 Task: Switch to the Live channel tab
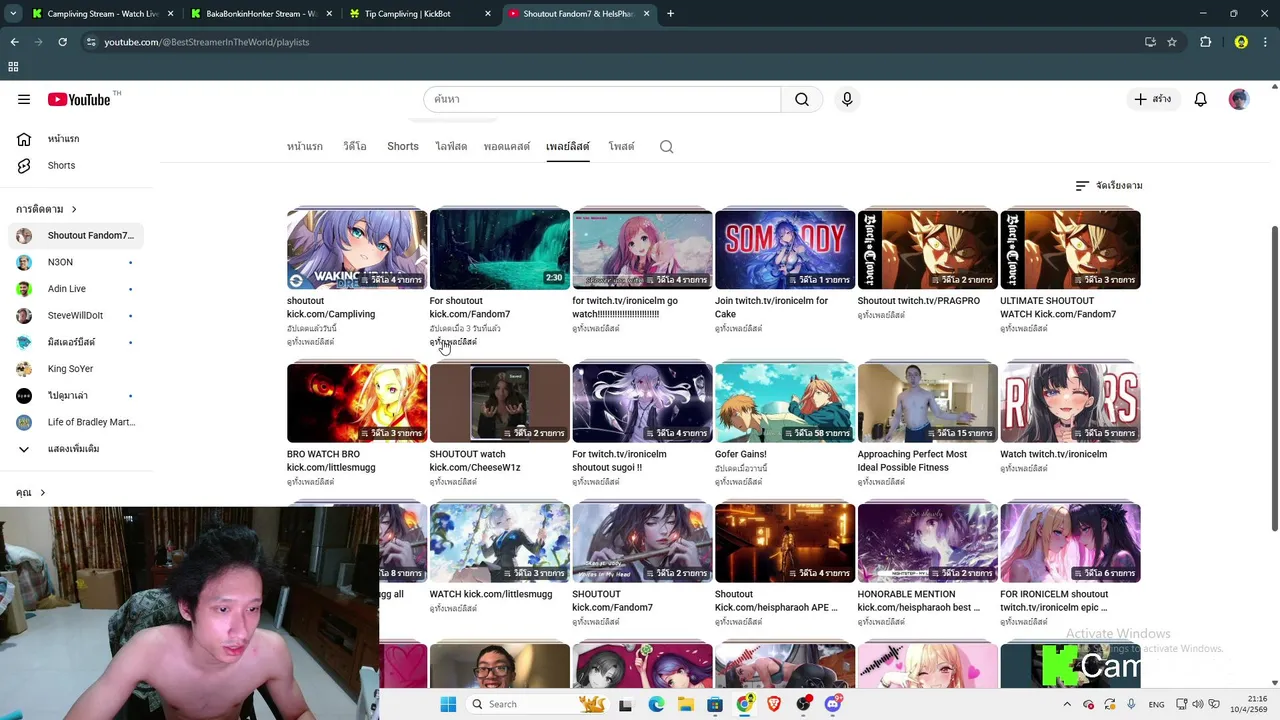coord(451,147)
